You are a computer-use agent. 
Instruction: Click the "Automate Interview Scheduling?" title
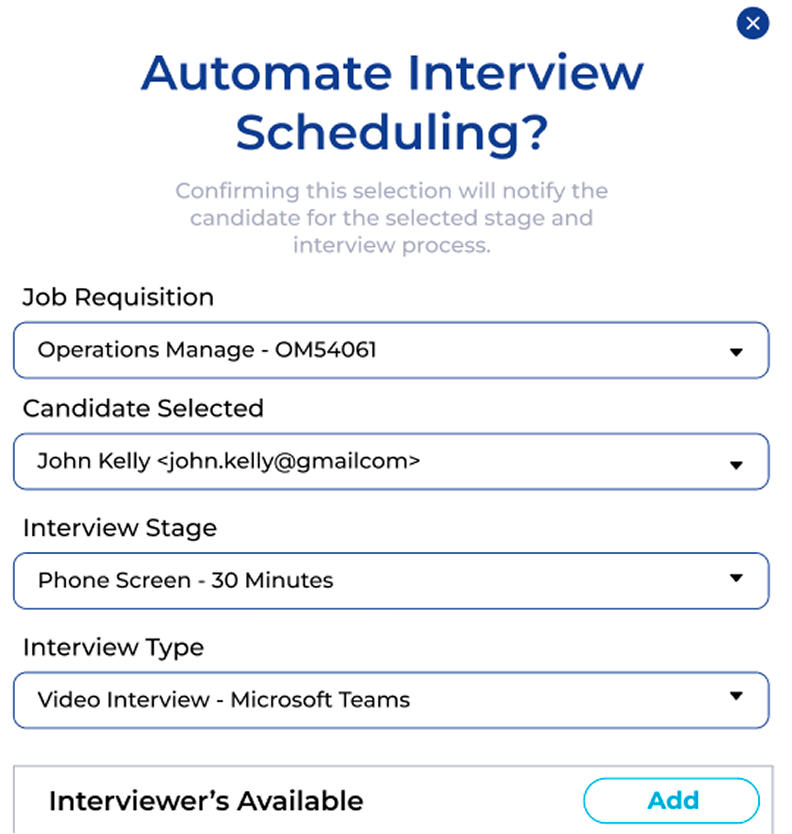(x=392, y=102)
